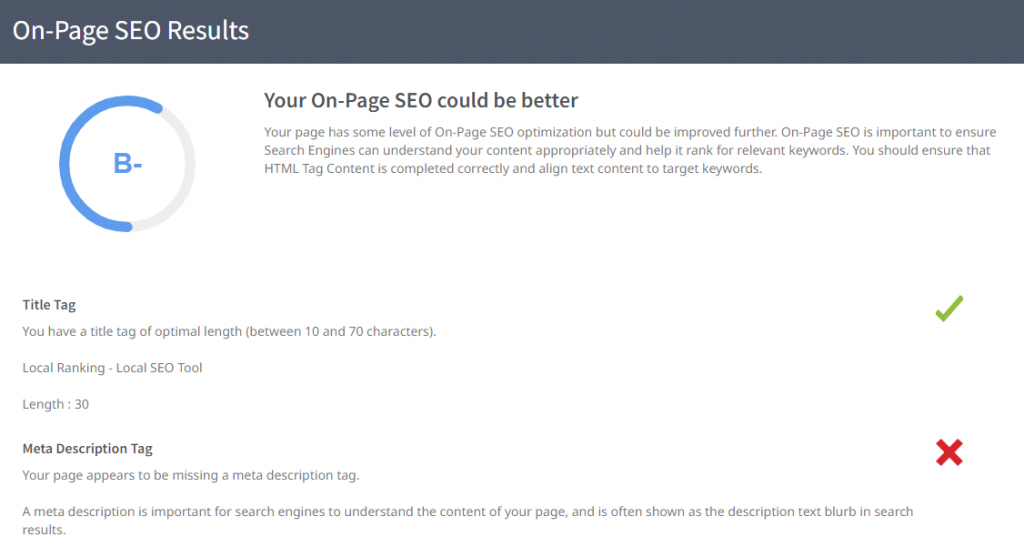This screenshot has height=547, width=1024.
Task: Click the "Length : 30" value
Action: [x=56, y=404]
